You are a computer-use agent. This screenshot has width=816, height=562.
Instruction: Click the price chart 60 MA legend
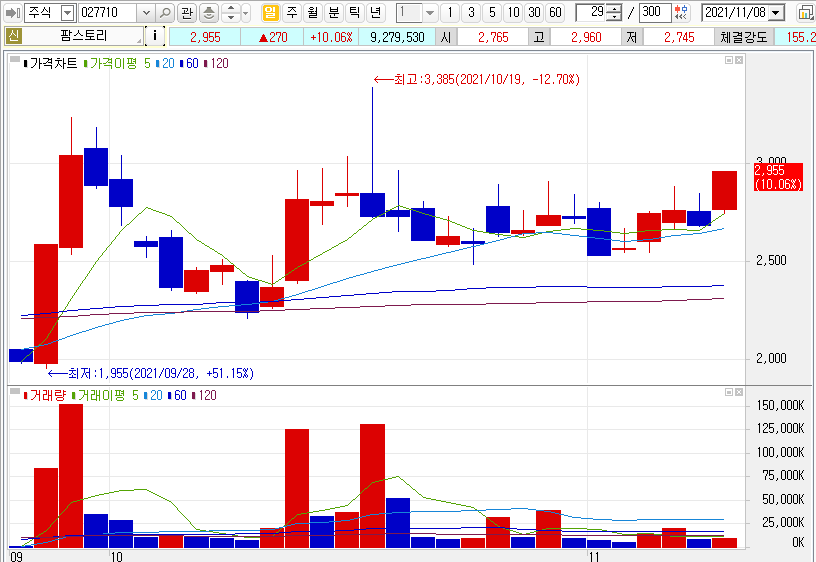[190, 63]
